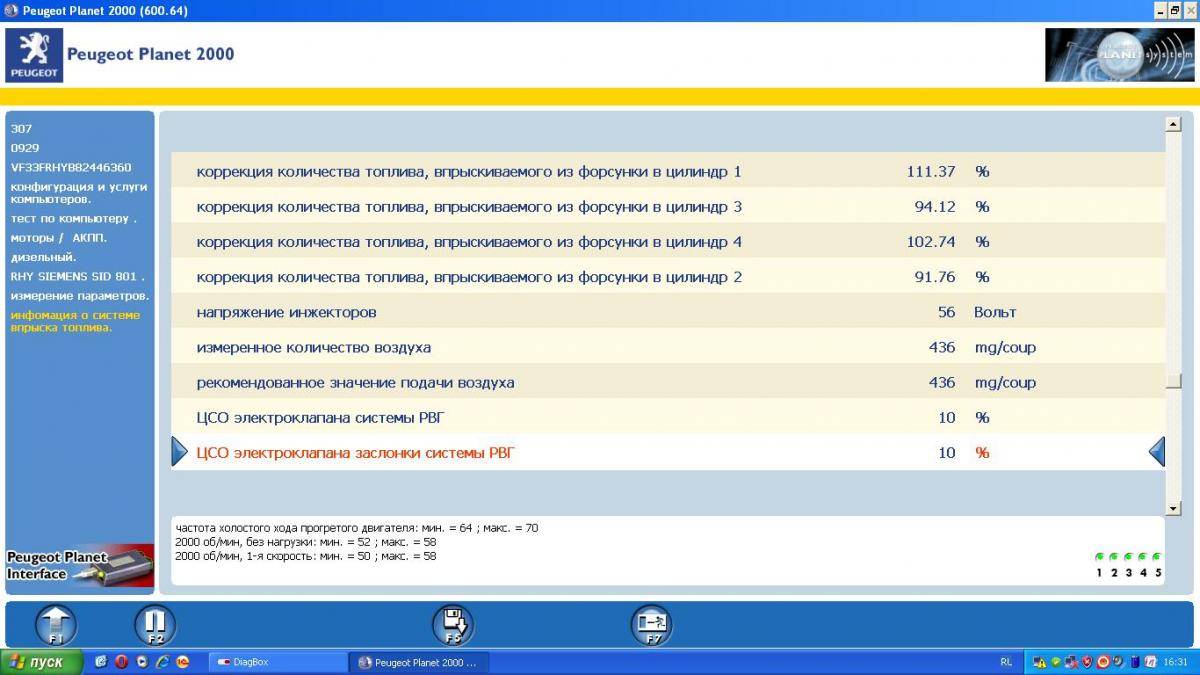This screenshot has height=675, width=1200.
Task: Click the F7 print icon
Action: click(653, 624)
